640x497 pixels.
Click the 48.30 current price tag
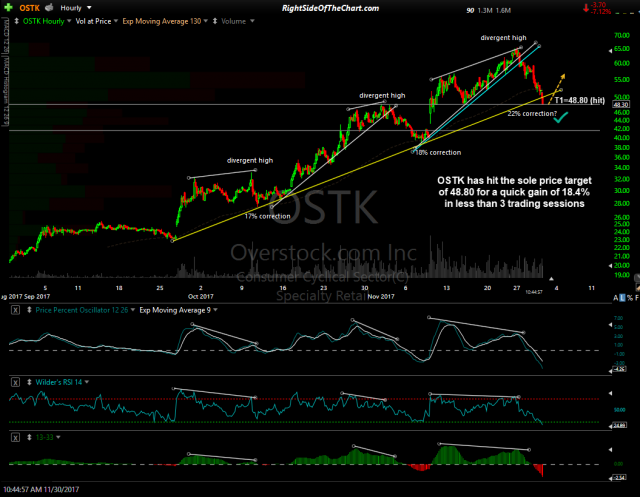point(621,105)
